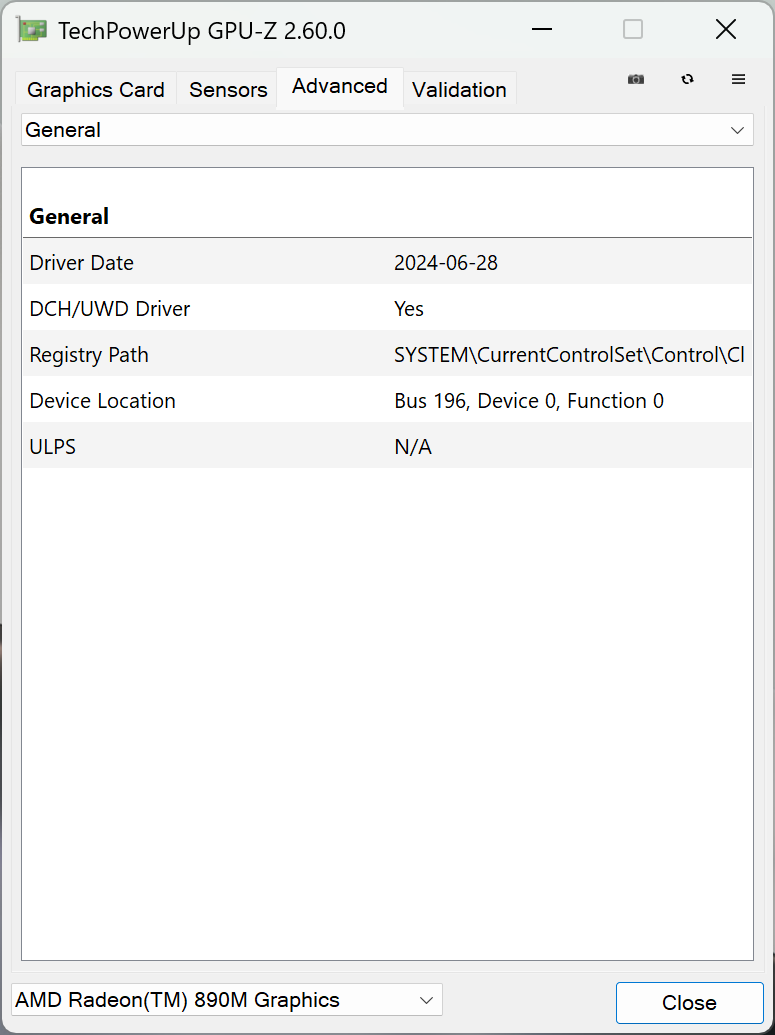Open the General section dropdown

click(x=387, y=130)
